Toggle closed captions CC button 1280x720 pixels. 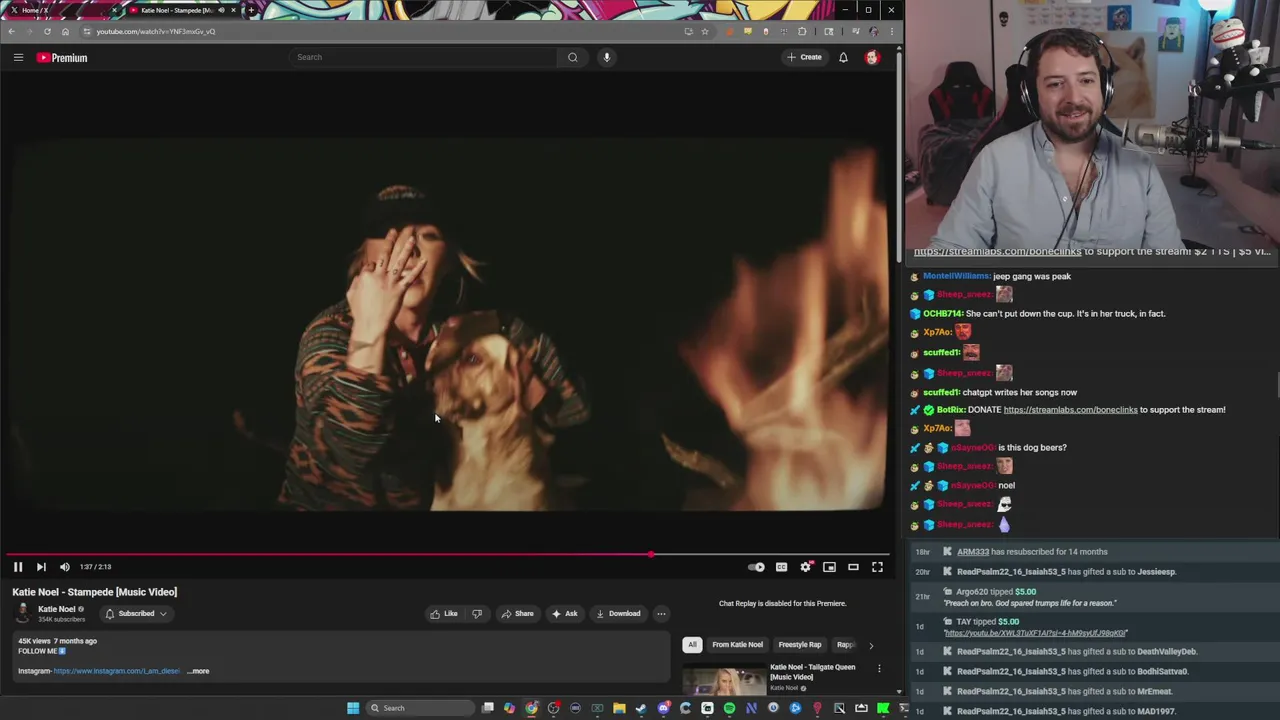click(781, 567)
